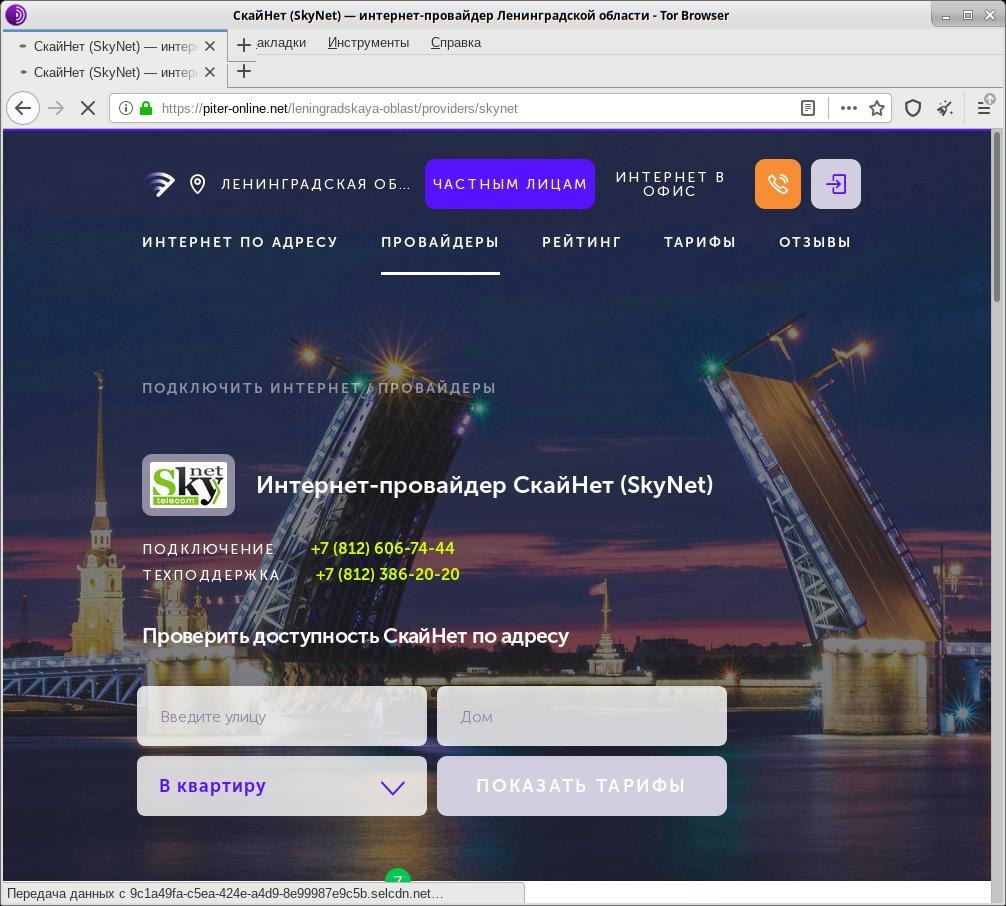
Task: Stop page loading with the X button
Action: [88, 108]
